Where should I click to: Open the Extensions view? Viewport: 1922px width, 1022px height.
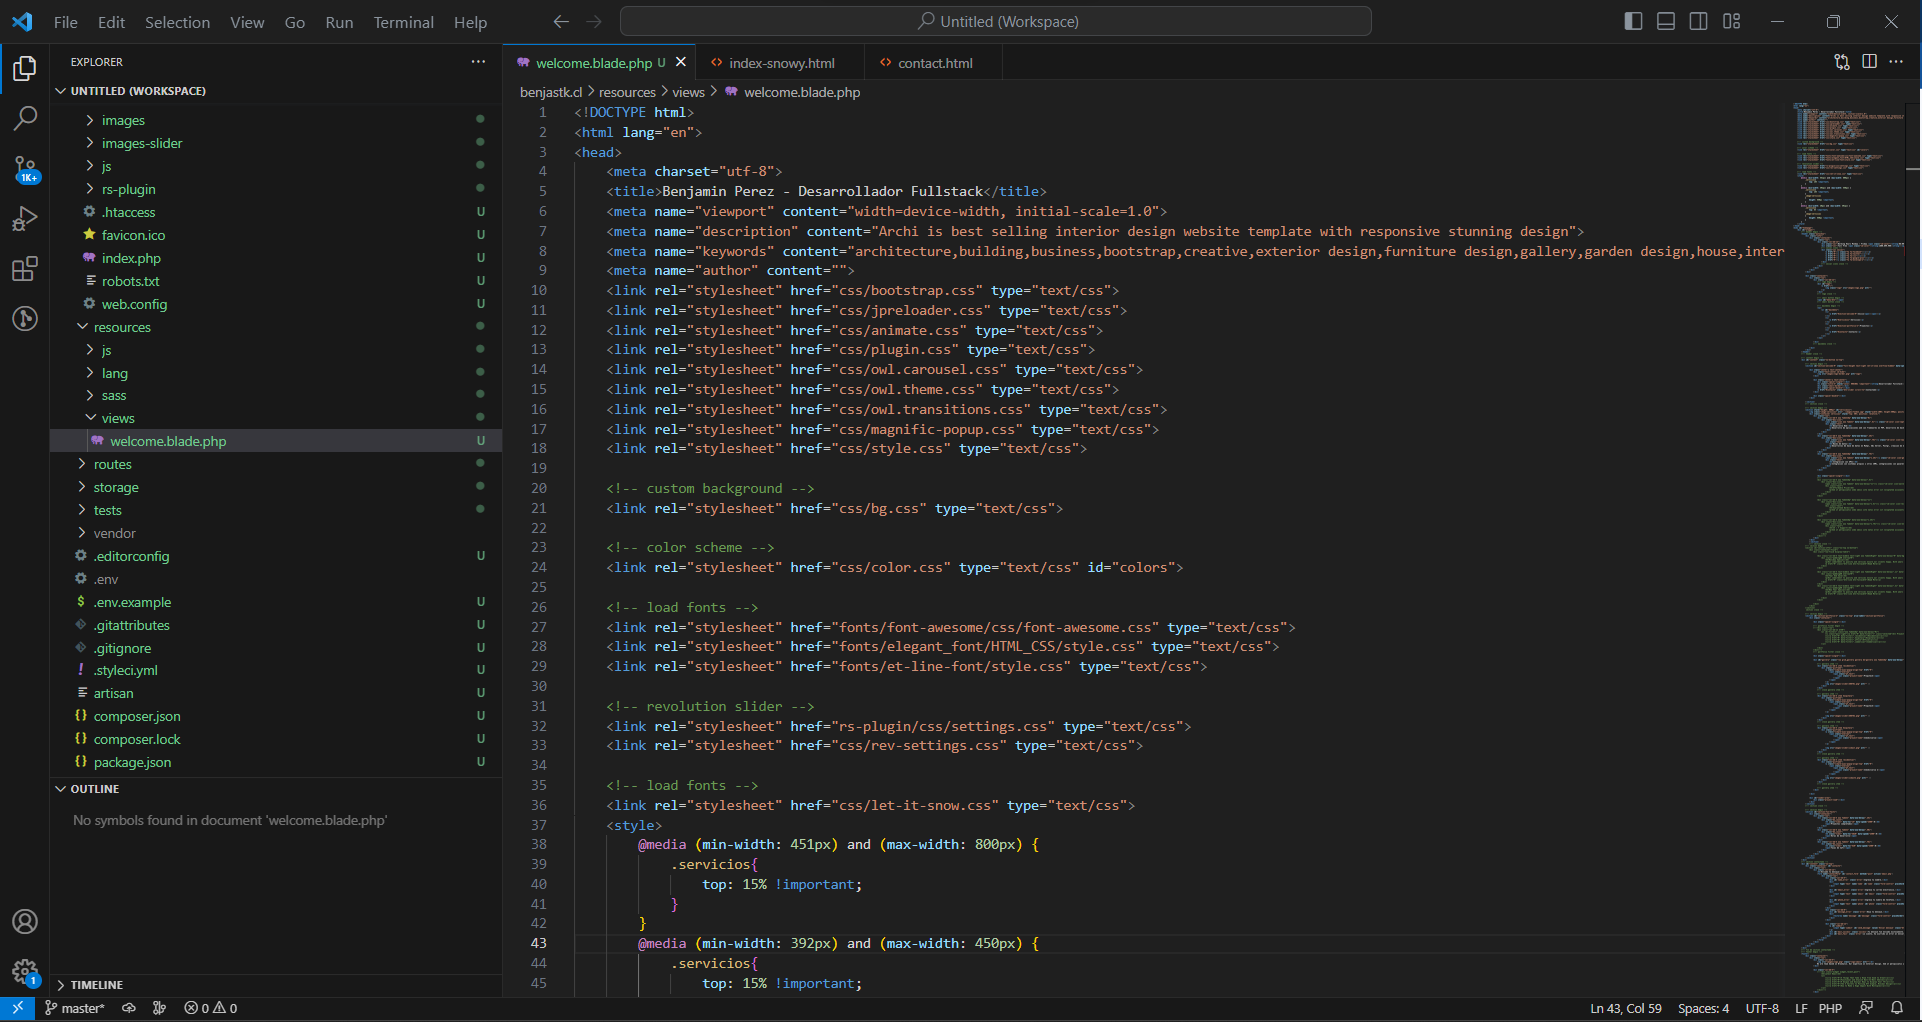(25, 269)
